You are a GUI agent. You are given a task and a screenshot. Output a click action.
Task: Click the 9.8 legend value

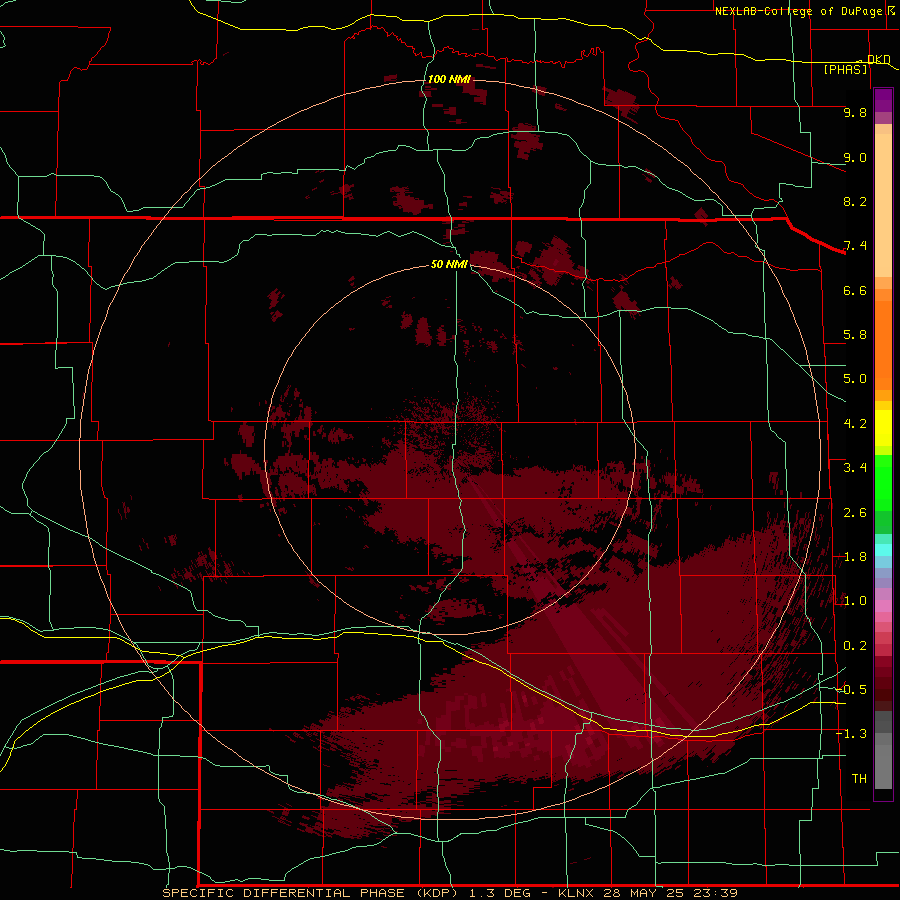855,112
